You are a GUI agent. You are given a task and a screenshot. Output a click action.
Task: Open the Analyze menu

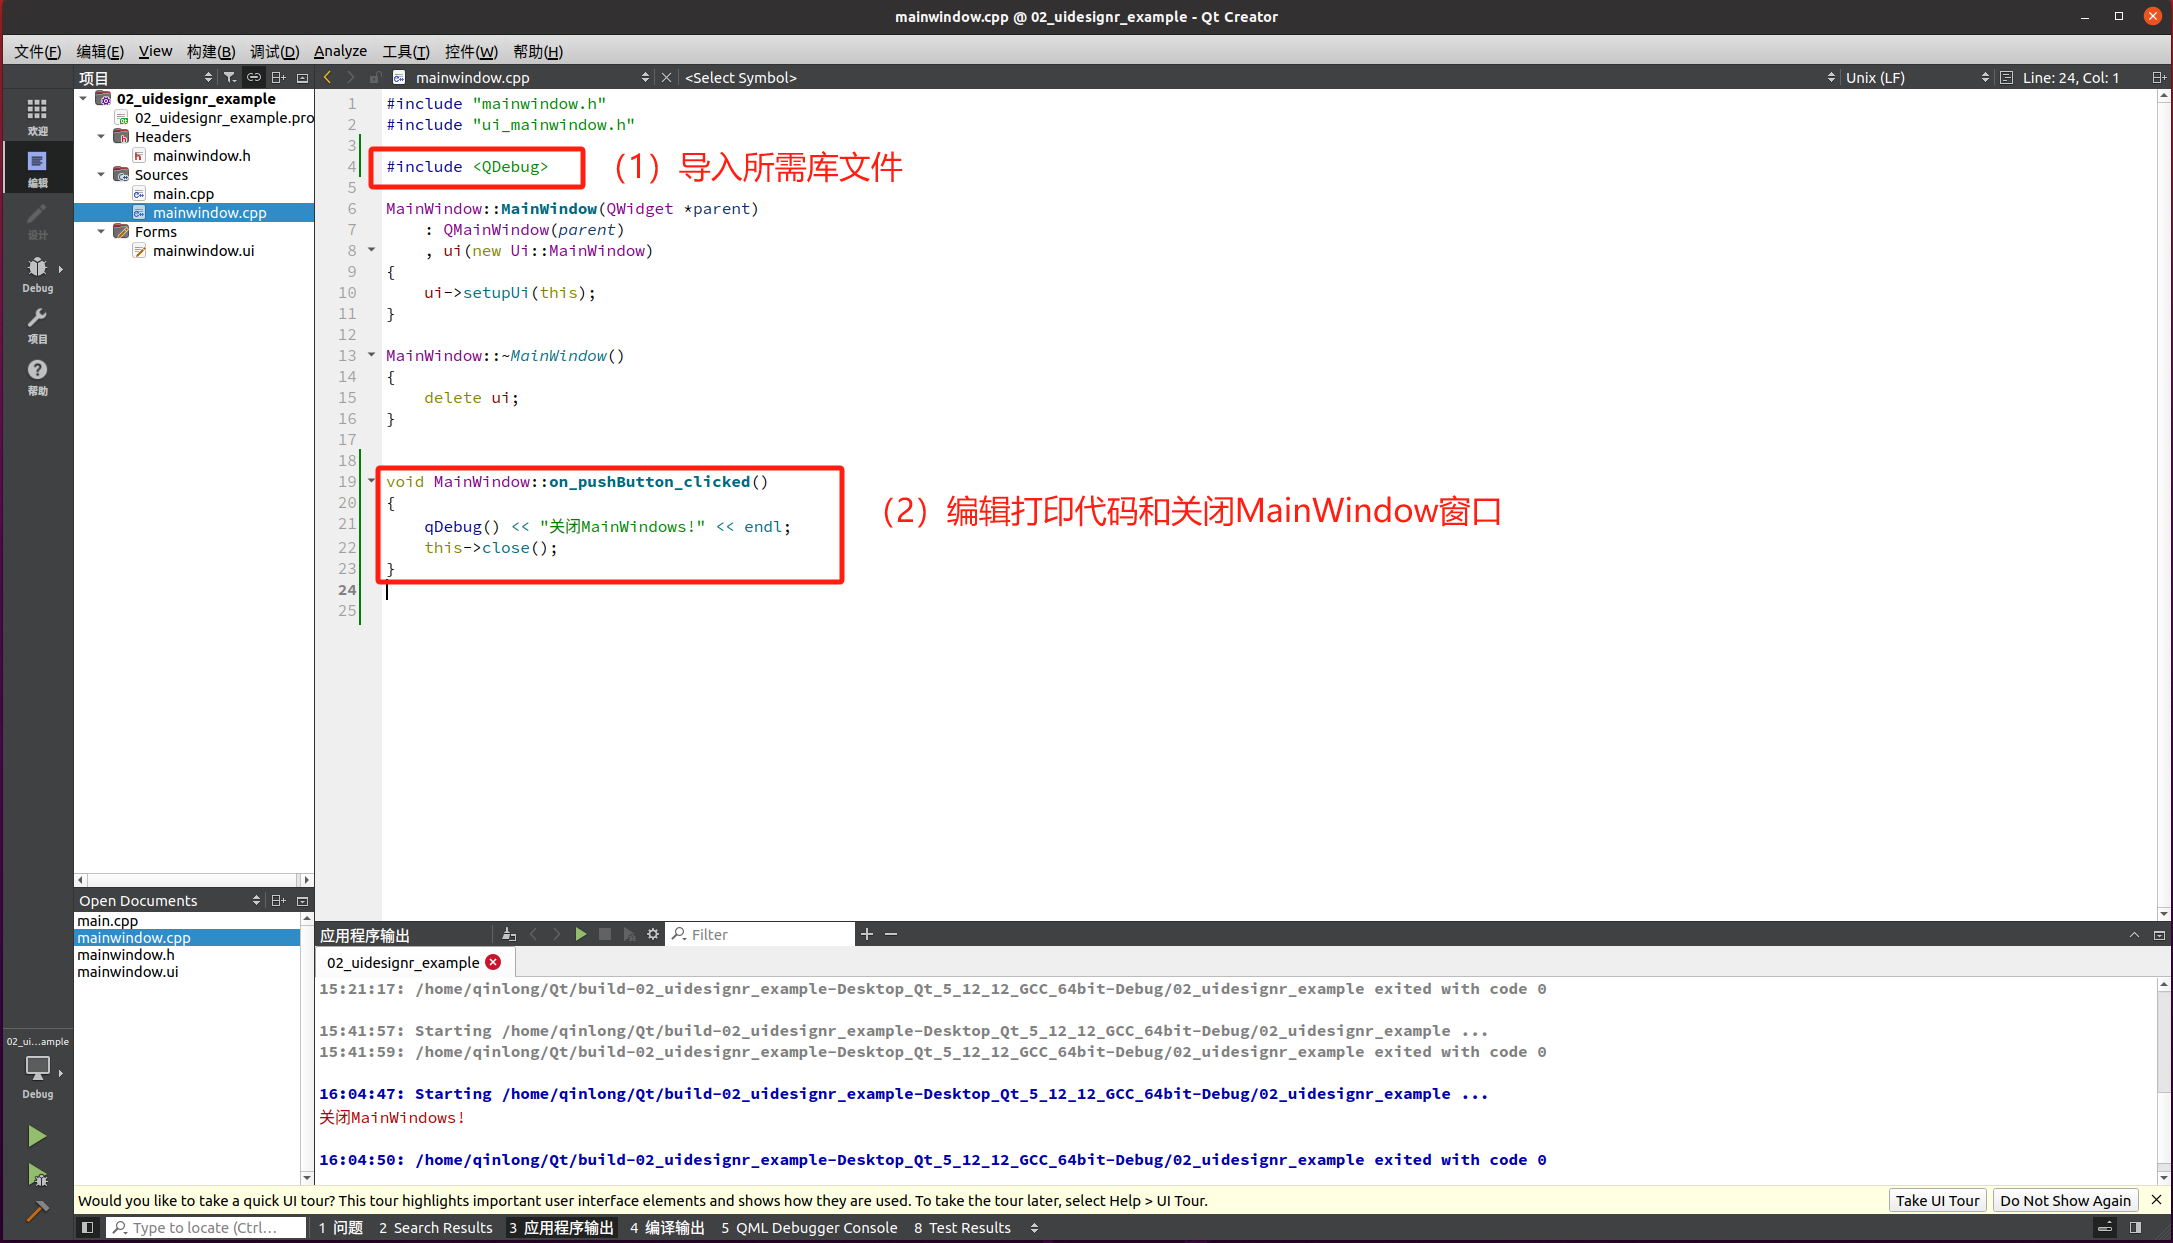(x=339, y=51)
